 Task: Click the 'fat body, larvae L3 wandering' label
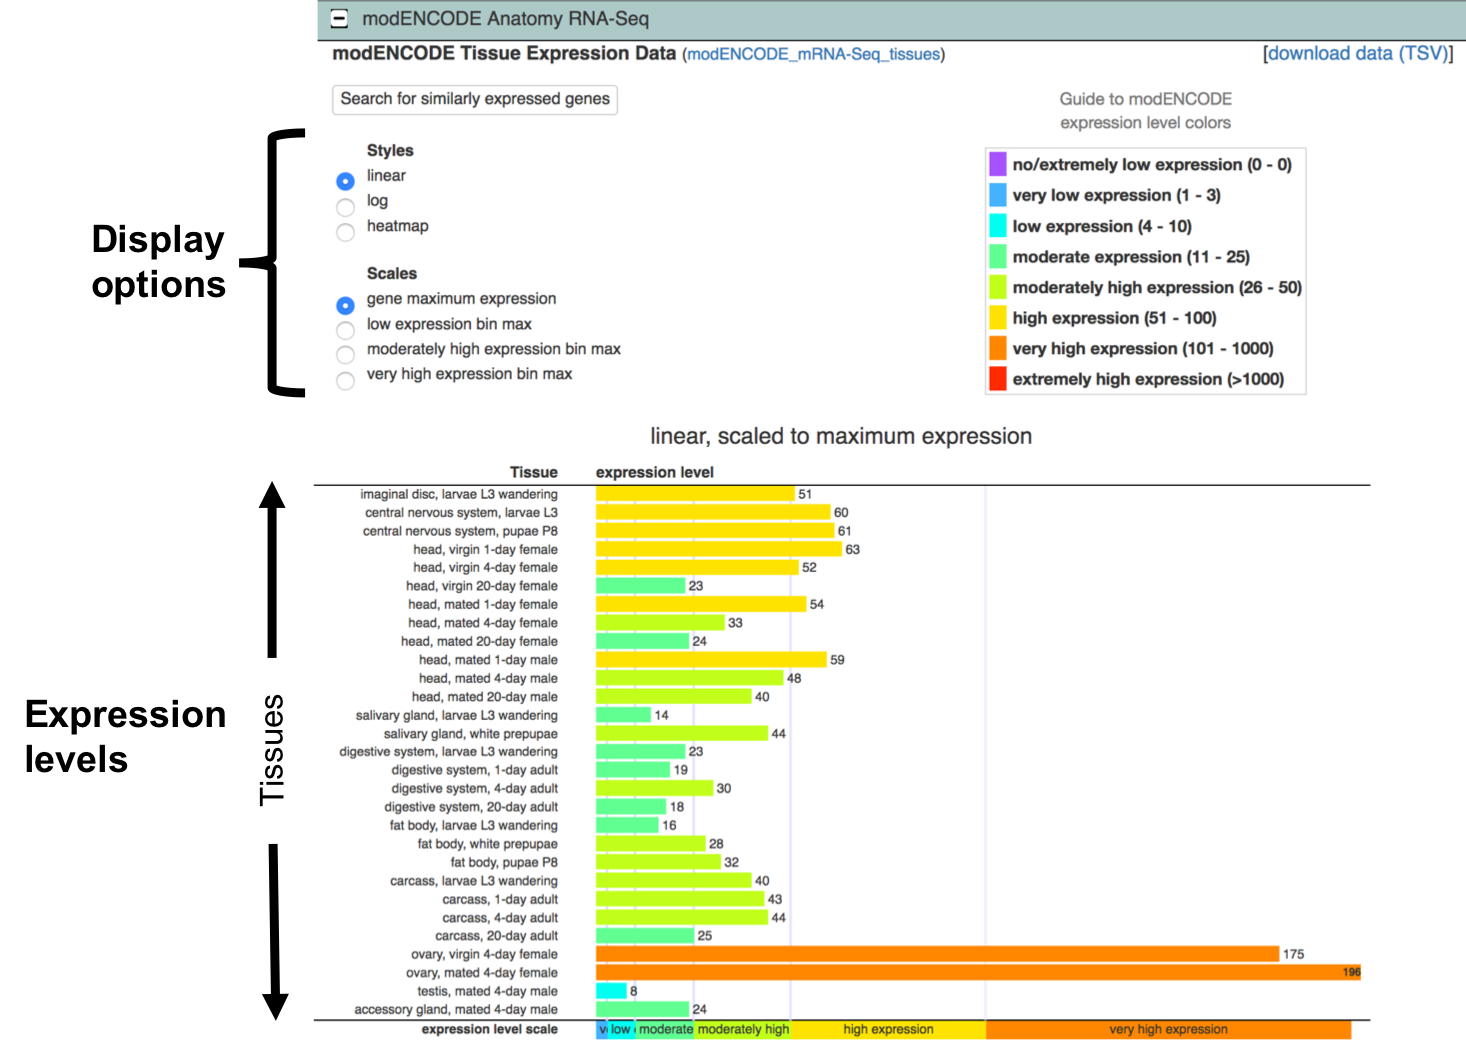tap(474, 826)
